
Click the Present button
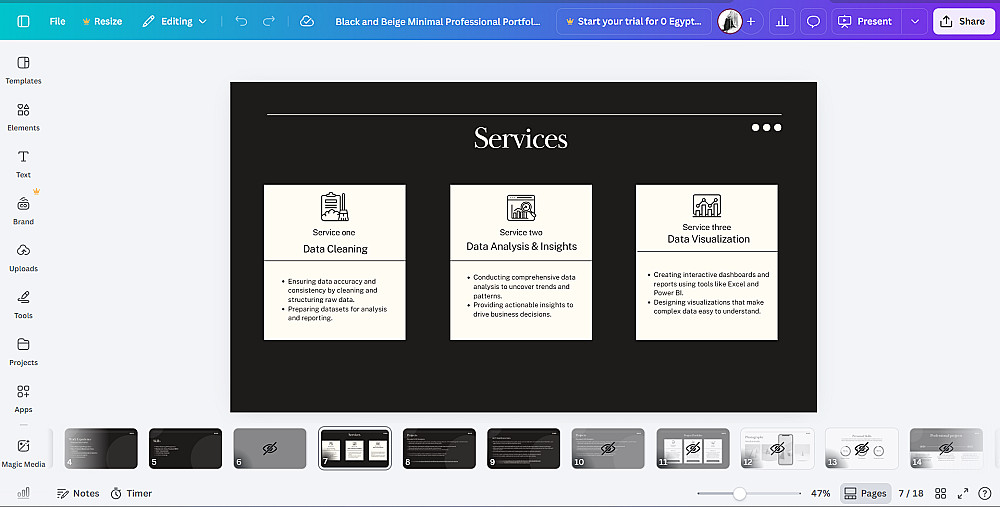point(866,21)
